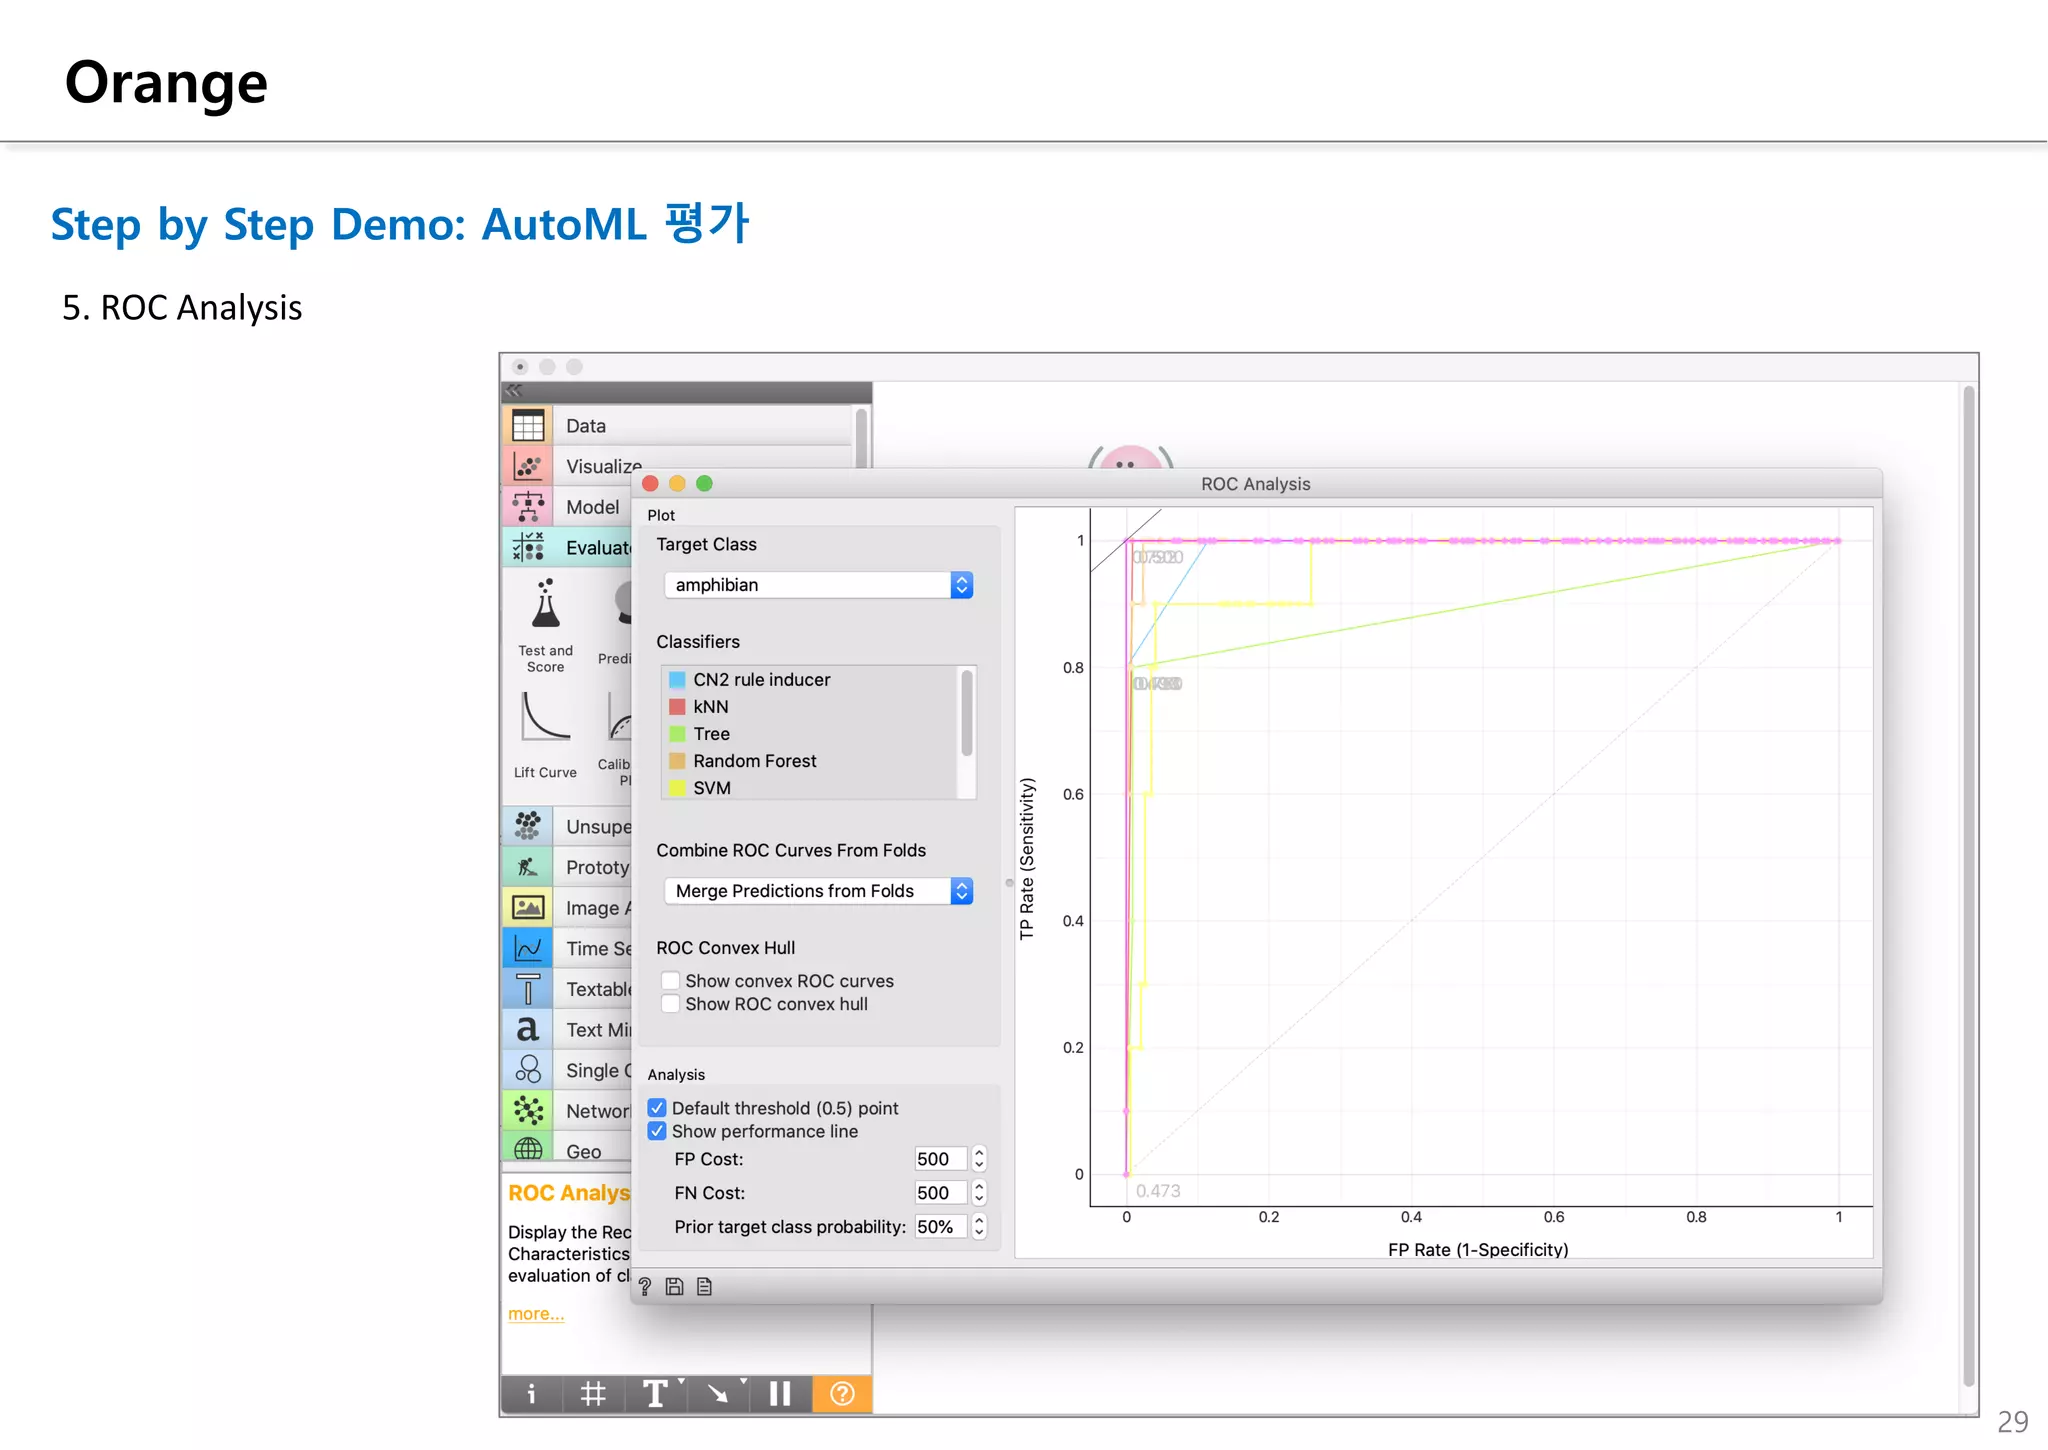Toggle grid icon in bottom toolbar
The image size is (2048, 1450).
click(593, 1394)
